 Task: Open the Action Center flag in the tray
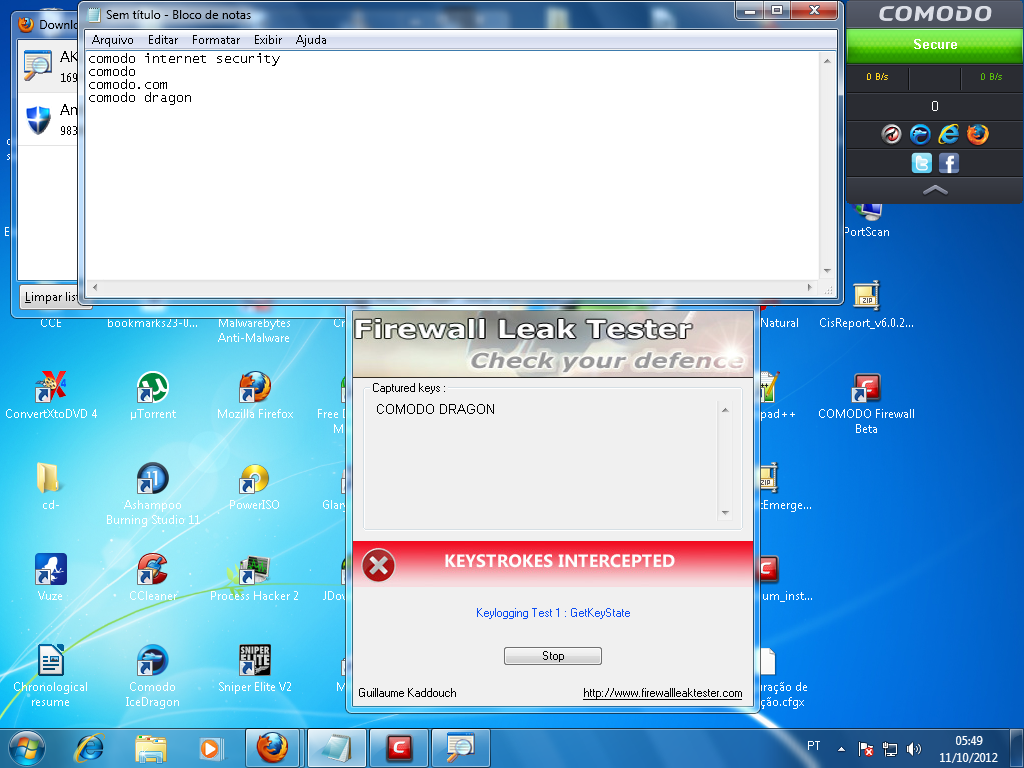[865, 749]
